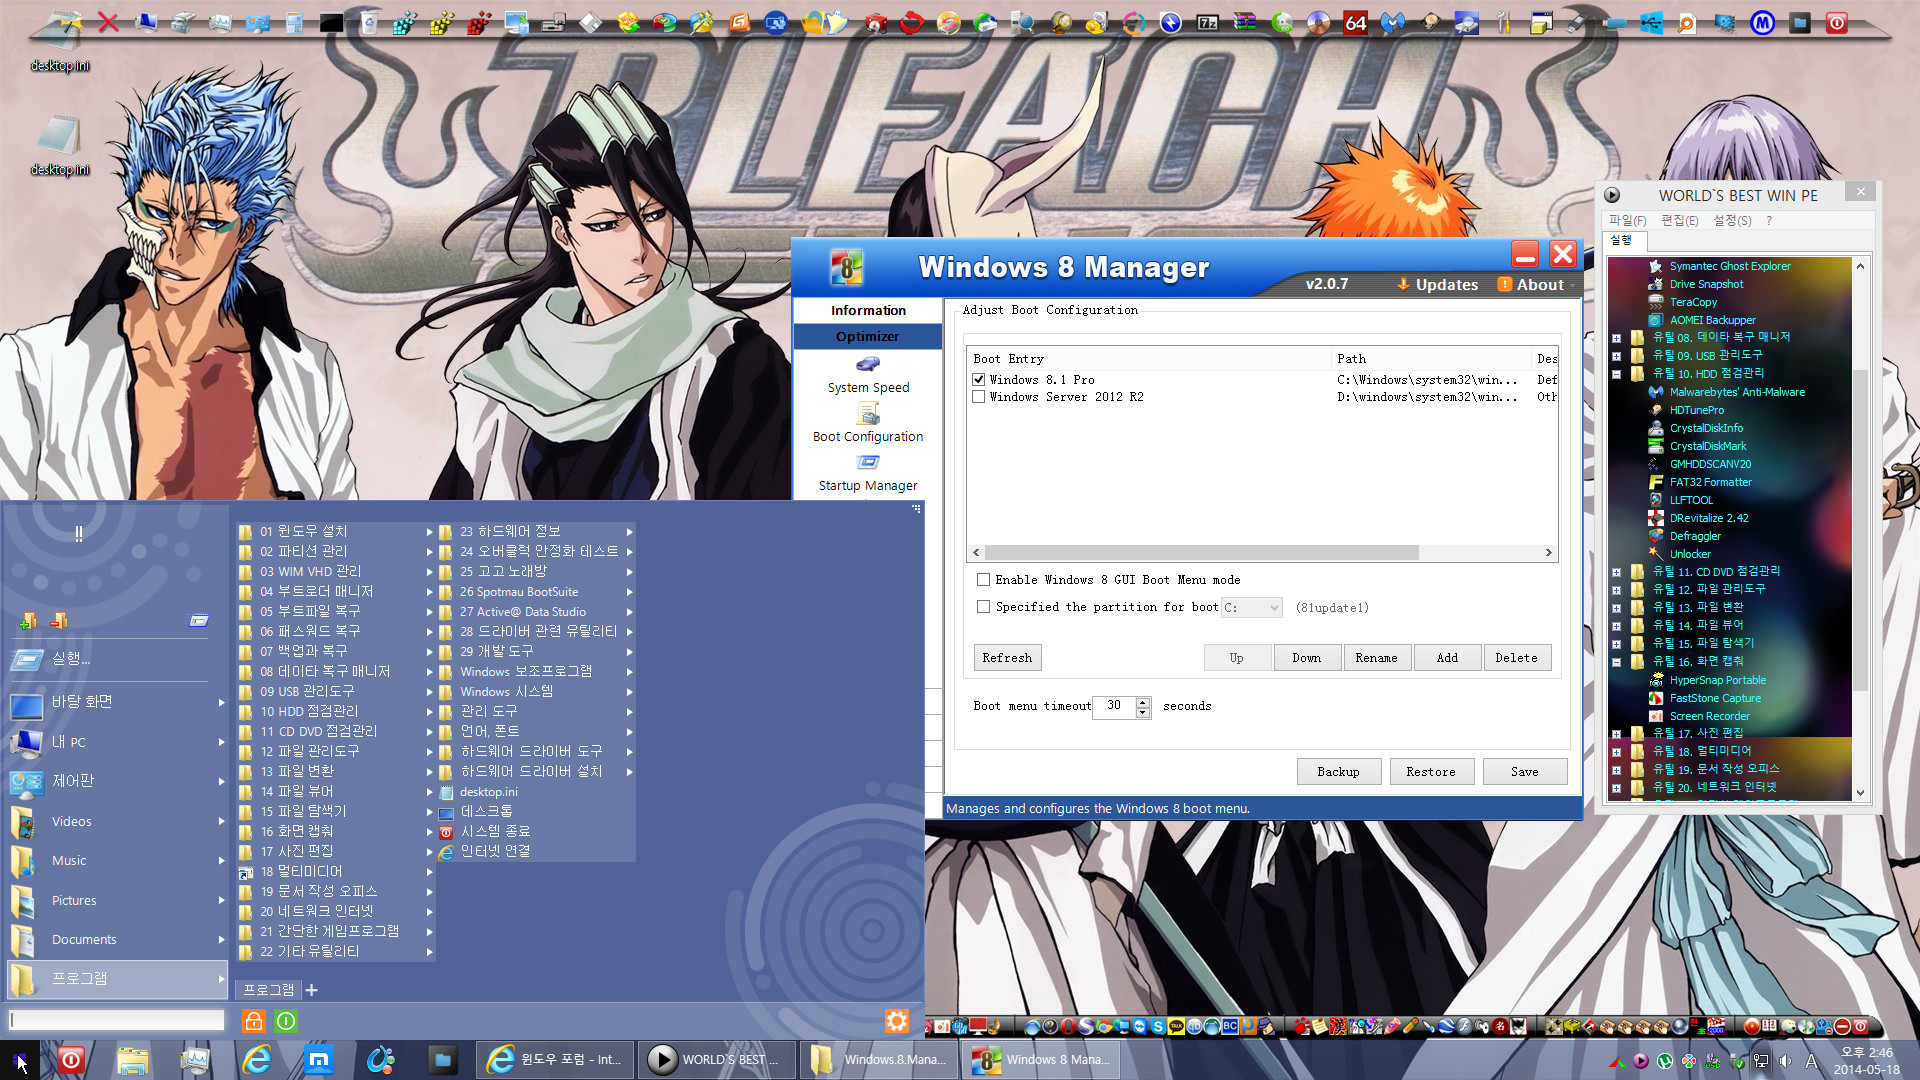This screenshot has width=1920, height=1080.
Task: Check the Windows 8.1 Pro boot entry
Action: point(979,380)
